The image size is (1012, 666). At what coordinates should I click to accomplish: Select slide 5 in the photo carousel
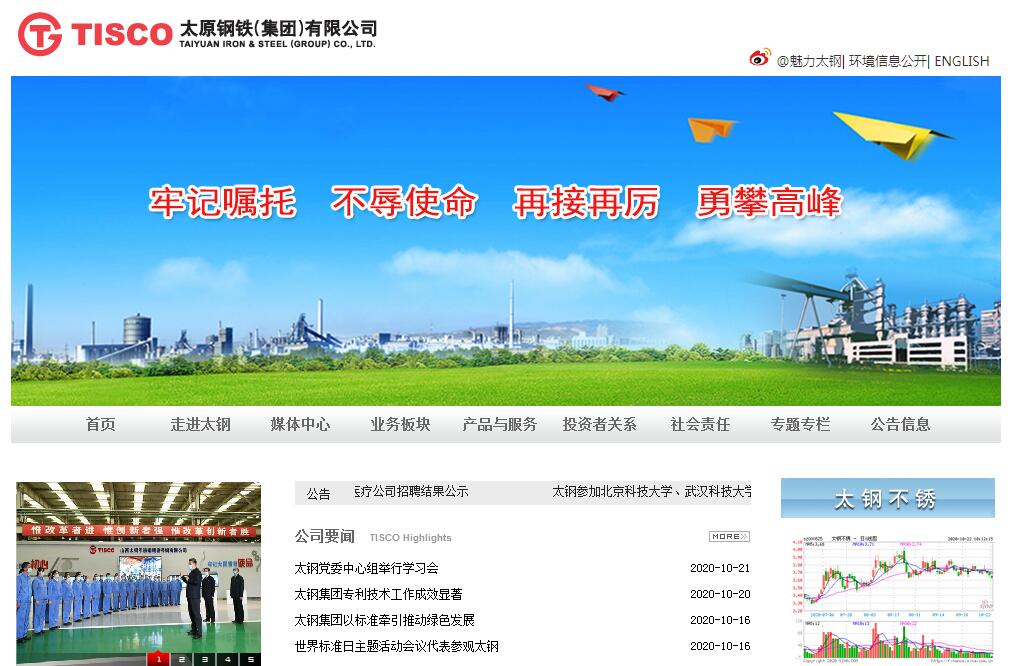point(250,659)
